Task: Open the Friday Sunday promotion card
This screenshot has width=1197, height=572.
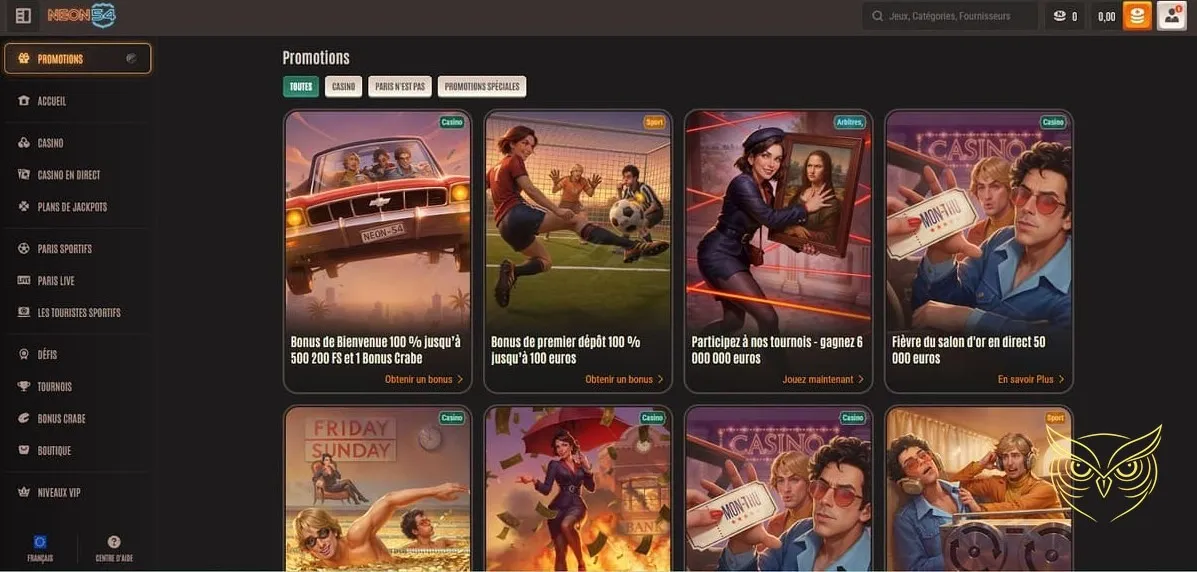Action: [378, 489]
